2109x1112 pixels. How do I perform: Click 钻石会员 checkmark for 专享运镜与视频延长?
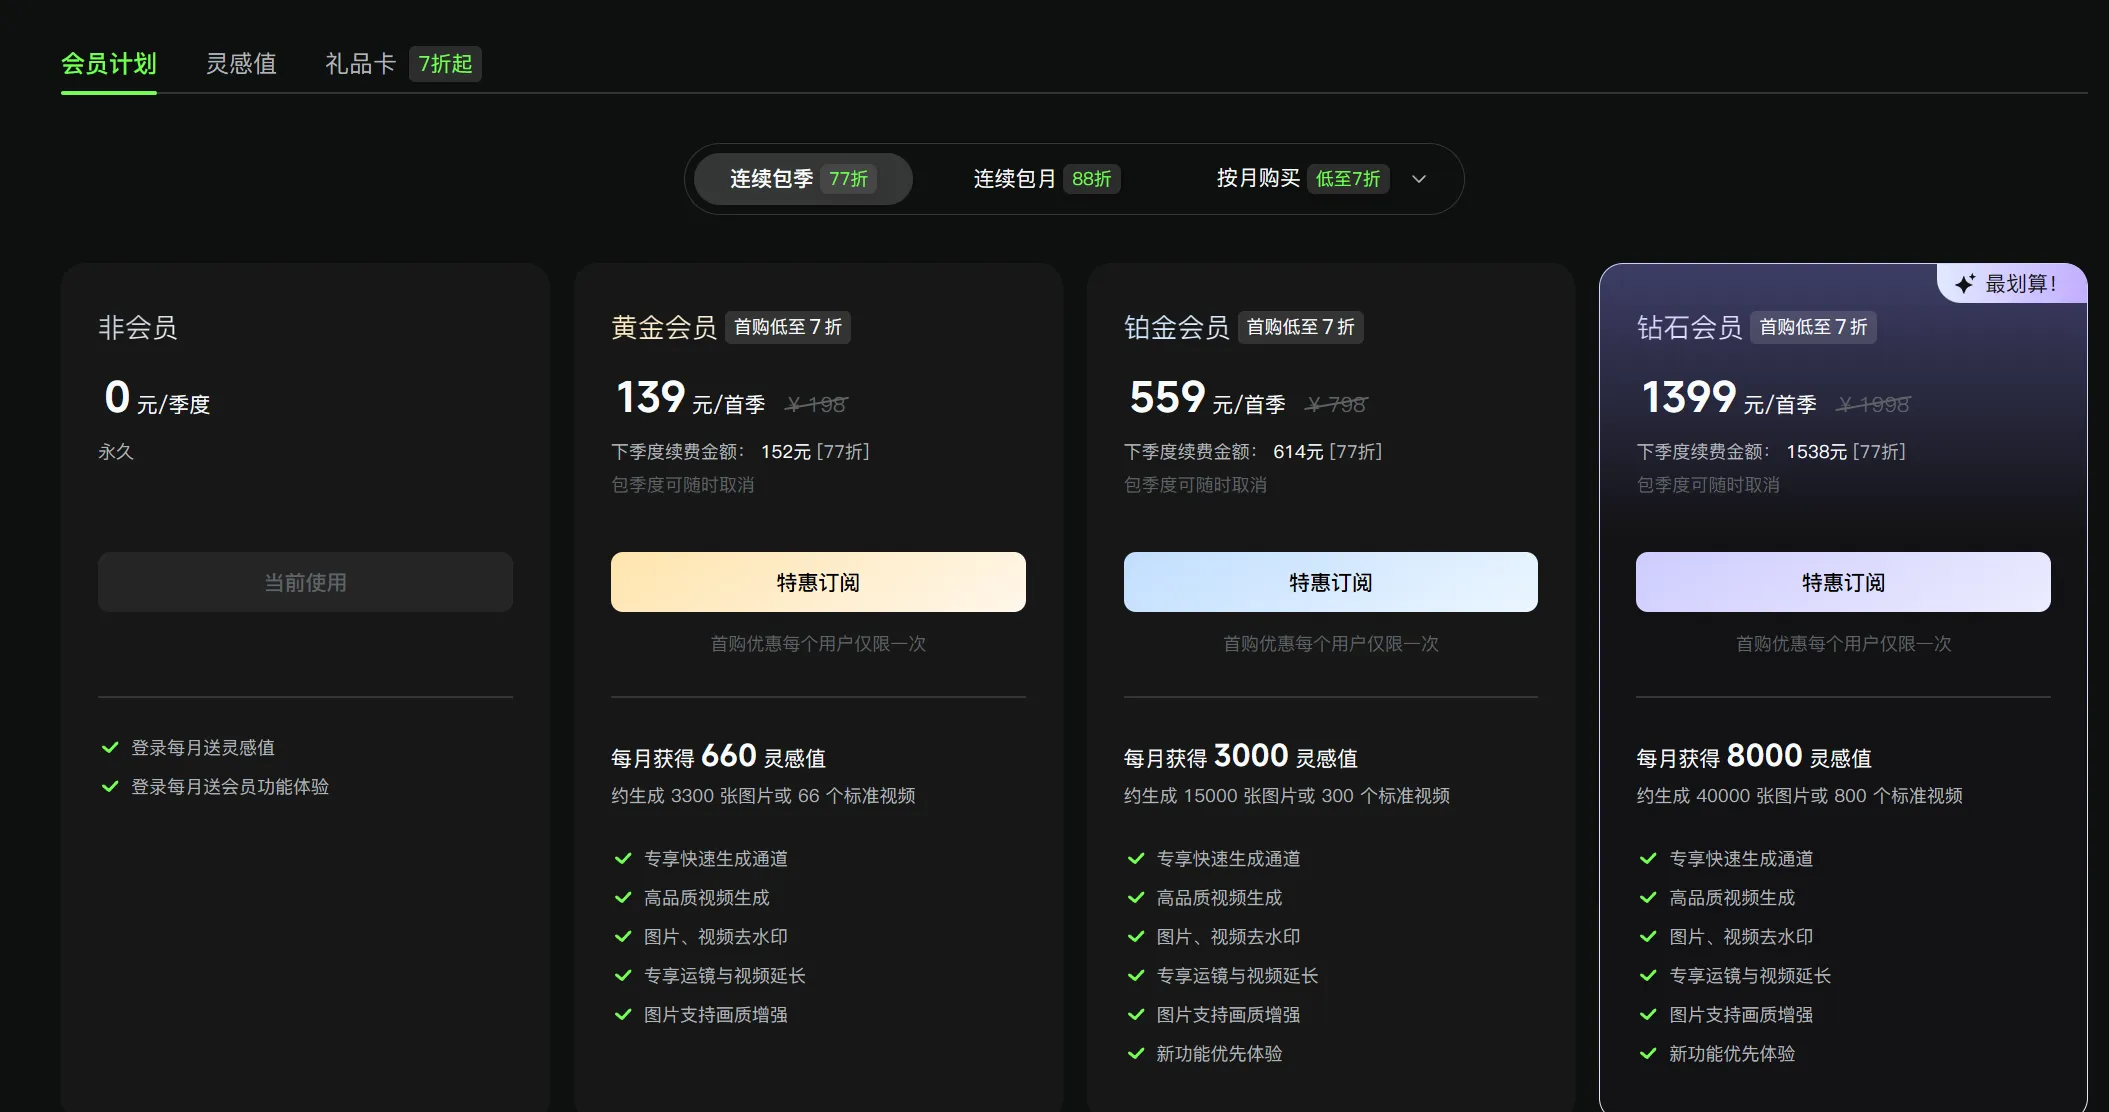(1648, 975)
